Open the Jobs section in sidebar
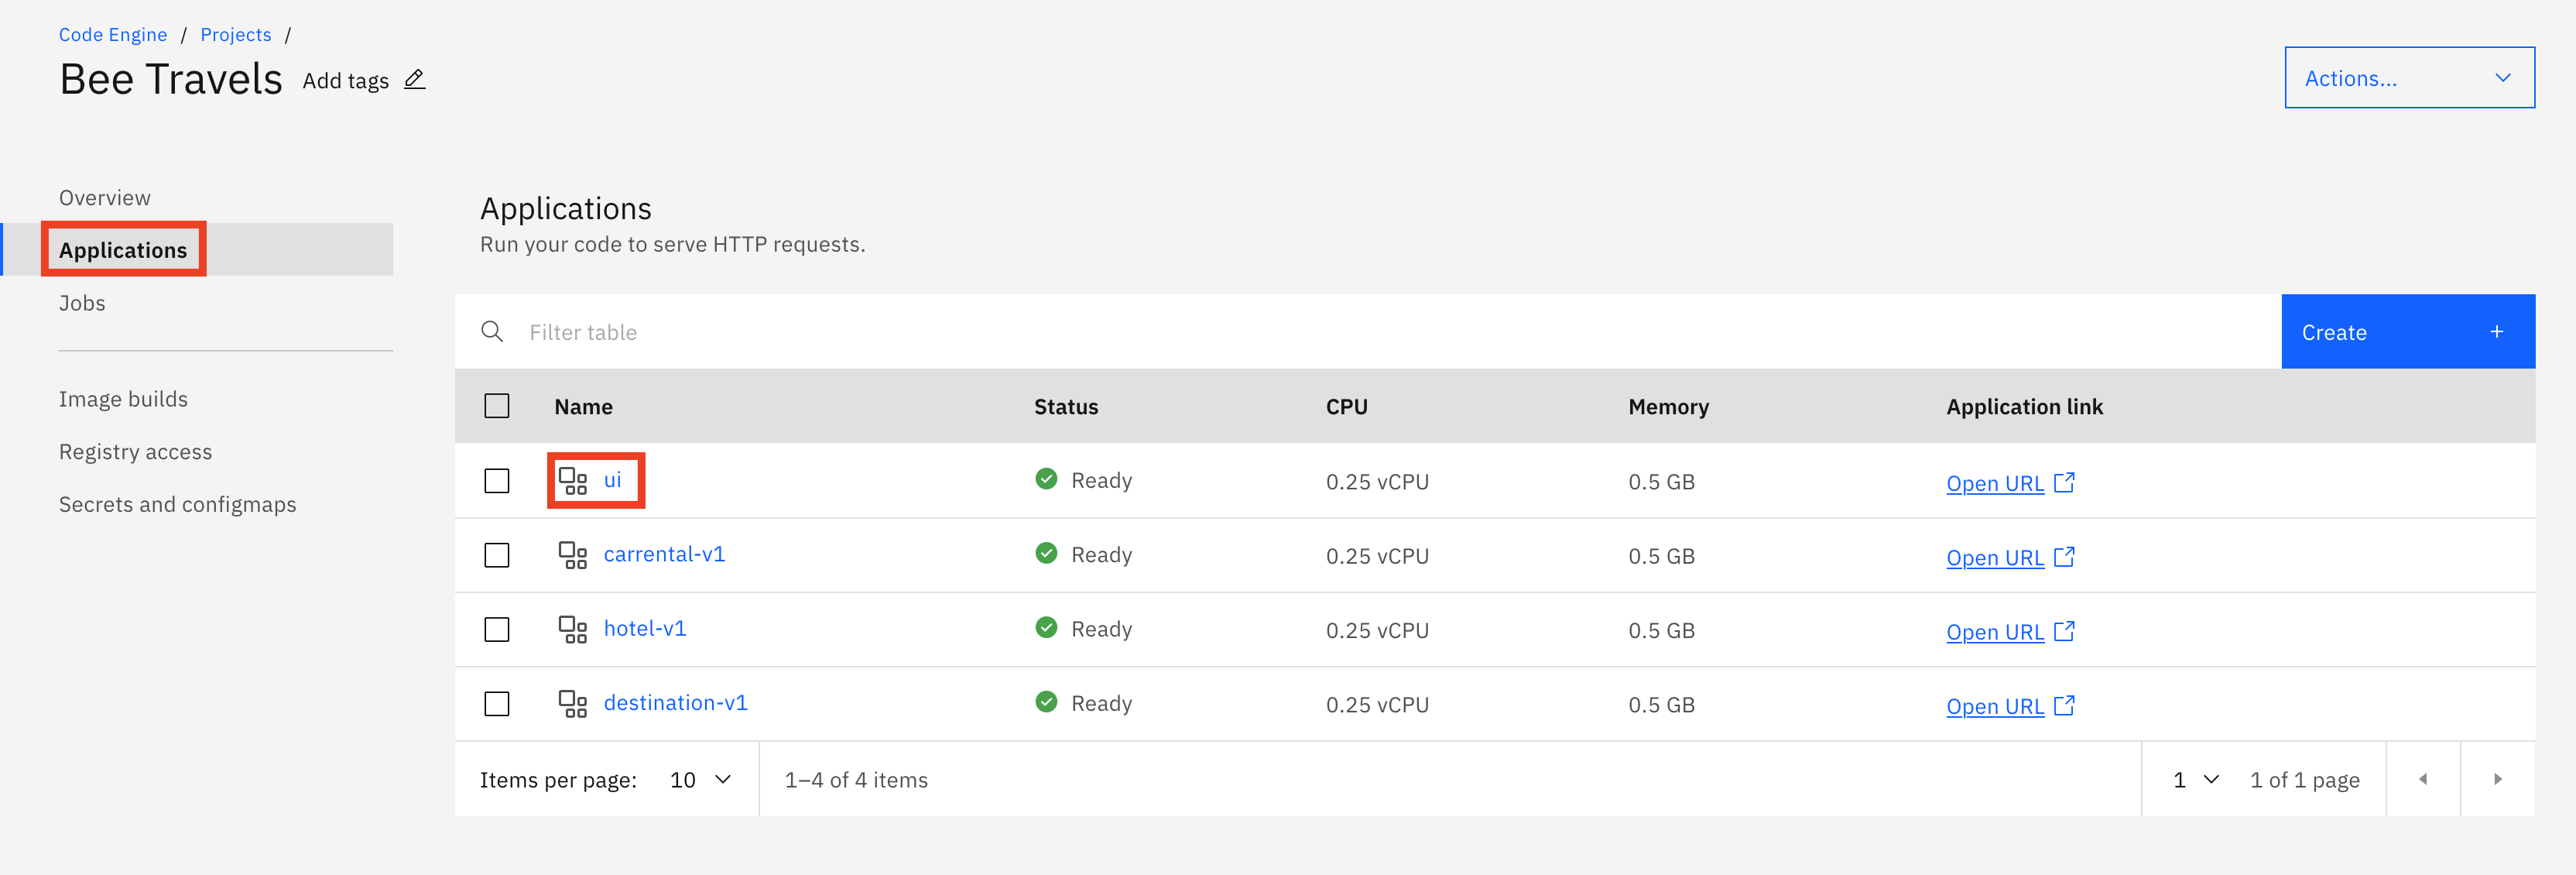The image size is (2576, 875). (82, 303)
